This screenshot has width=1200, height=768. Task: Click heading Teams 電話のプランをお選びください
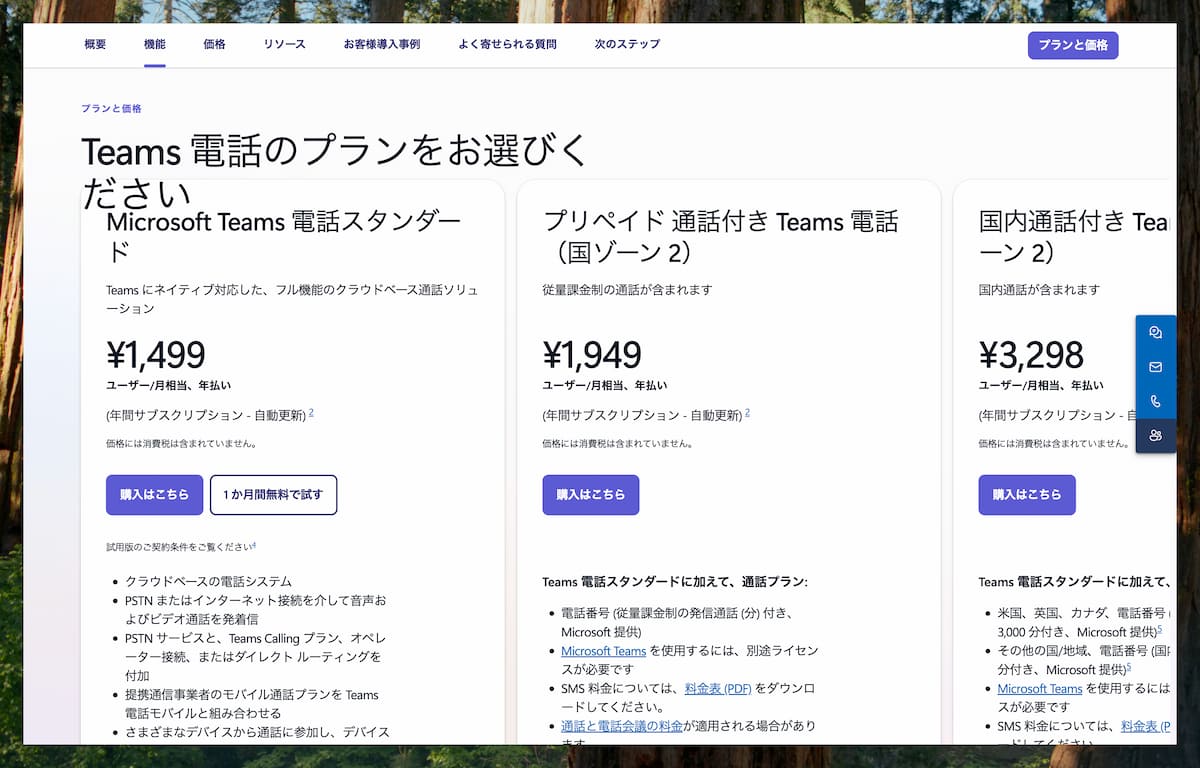coord(335,170)
